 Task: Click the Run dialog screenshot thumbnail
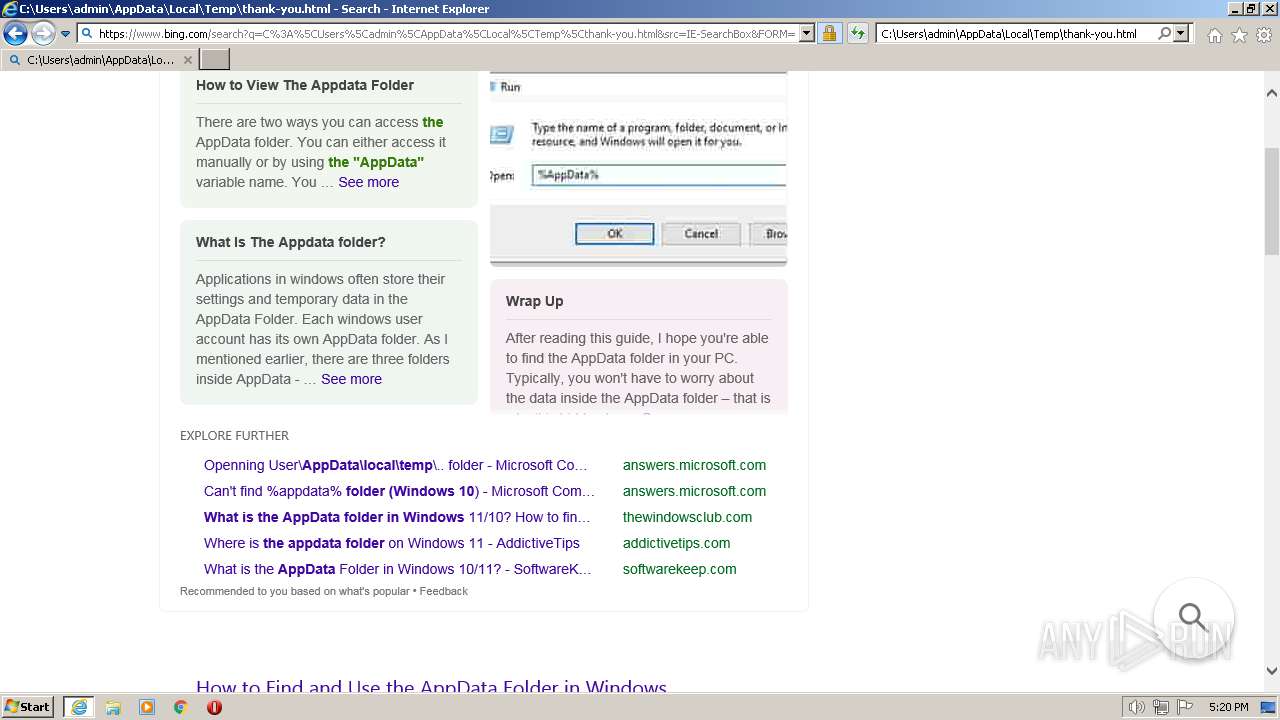click(x=638, y=169)
